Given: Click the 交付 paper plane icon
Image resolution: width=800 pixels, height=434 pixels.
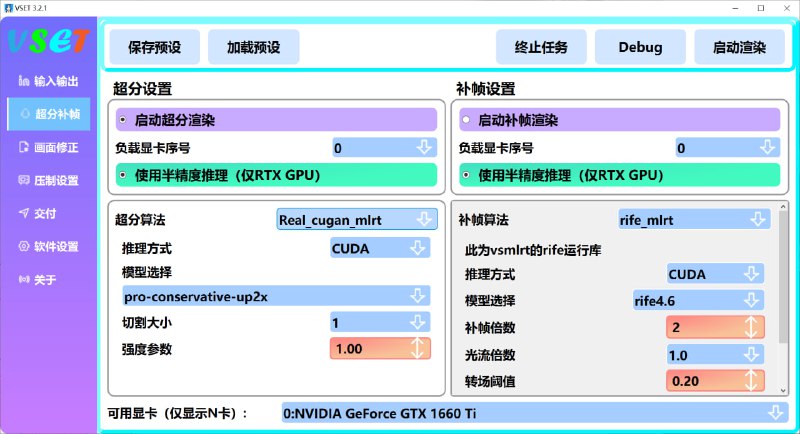Looking at the screenshot, I should (x=23, y=213).
